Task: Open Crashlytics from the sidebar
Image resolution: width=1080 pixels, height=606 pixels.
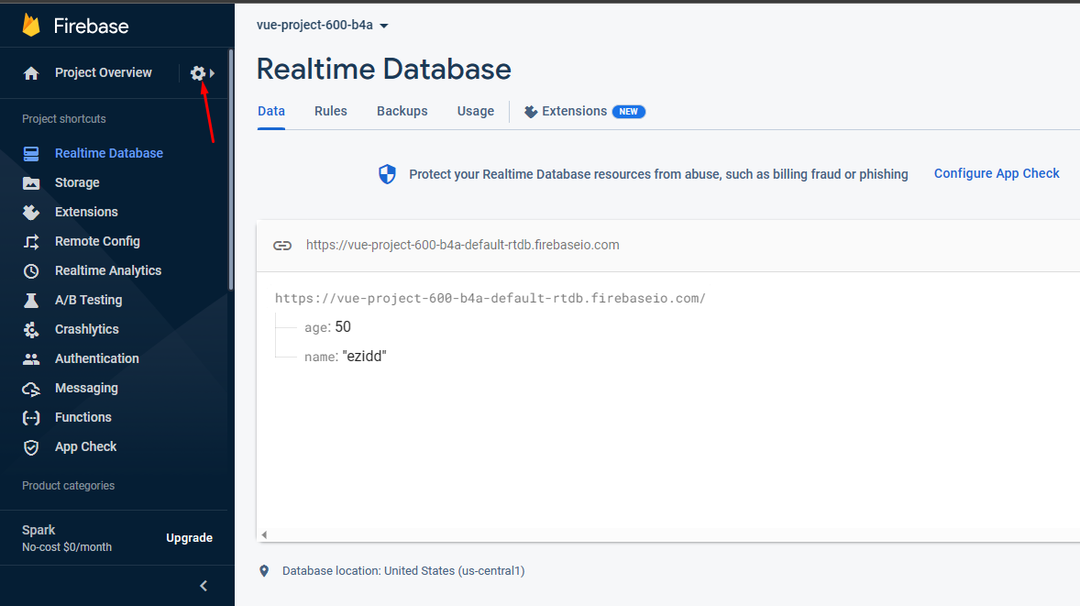Action: coord(33,329)
